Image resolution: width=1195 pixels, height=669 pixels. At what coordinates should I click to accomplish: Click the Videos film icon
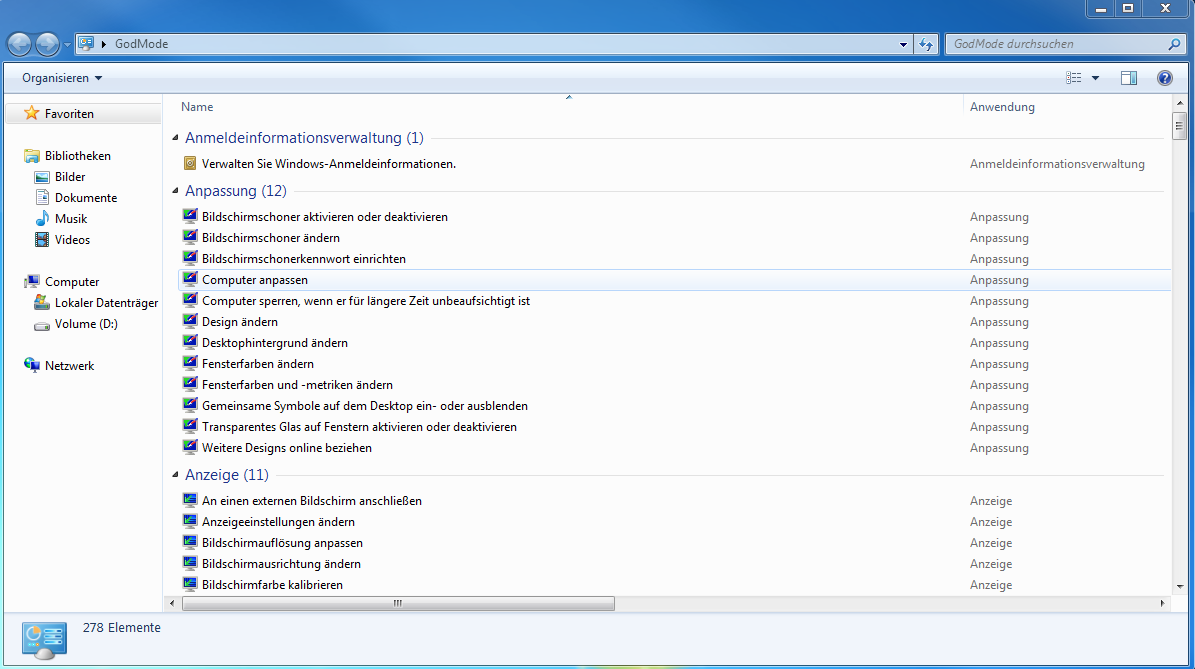pos(42,239)
